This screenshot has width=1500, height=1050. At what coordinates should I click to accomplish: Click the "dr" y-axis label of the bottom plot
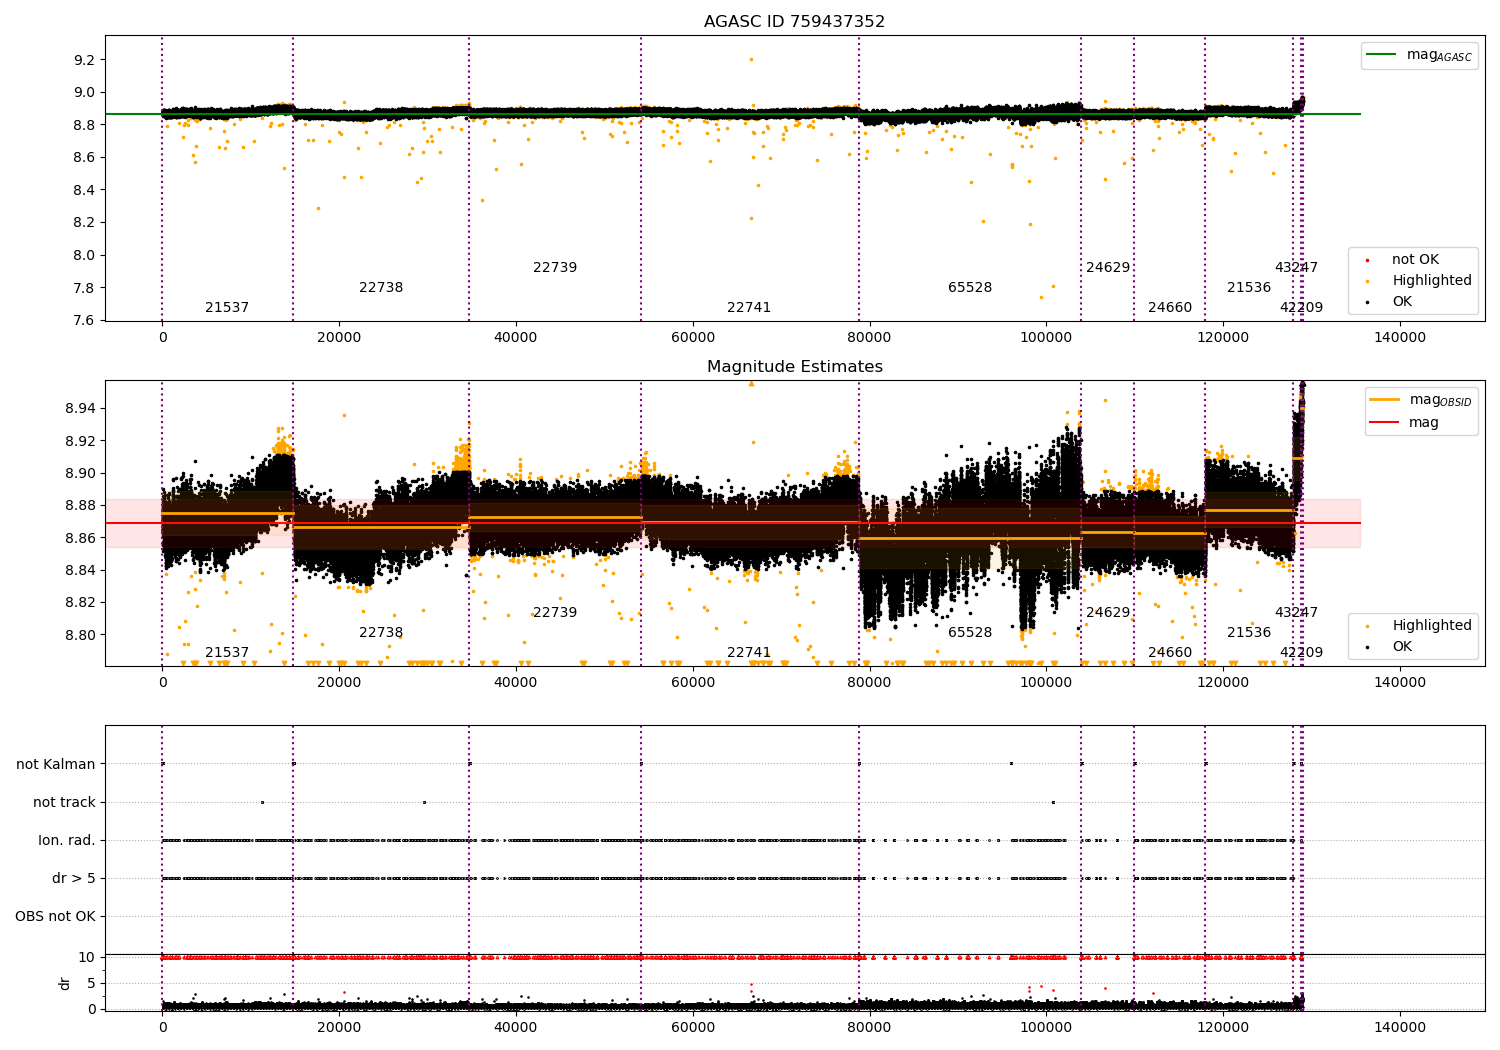[x=65, y=983]
